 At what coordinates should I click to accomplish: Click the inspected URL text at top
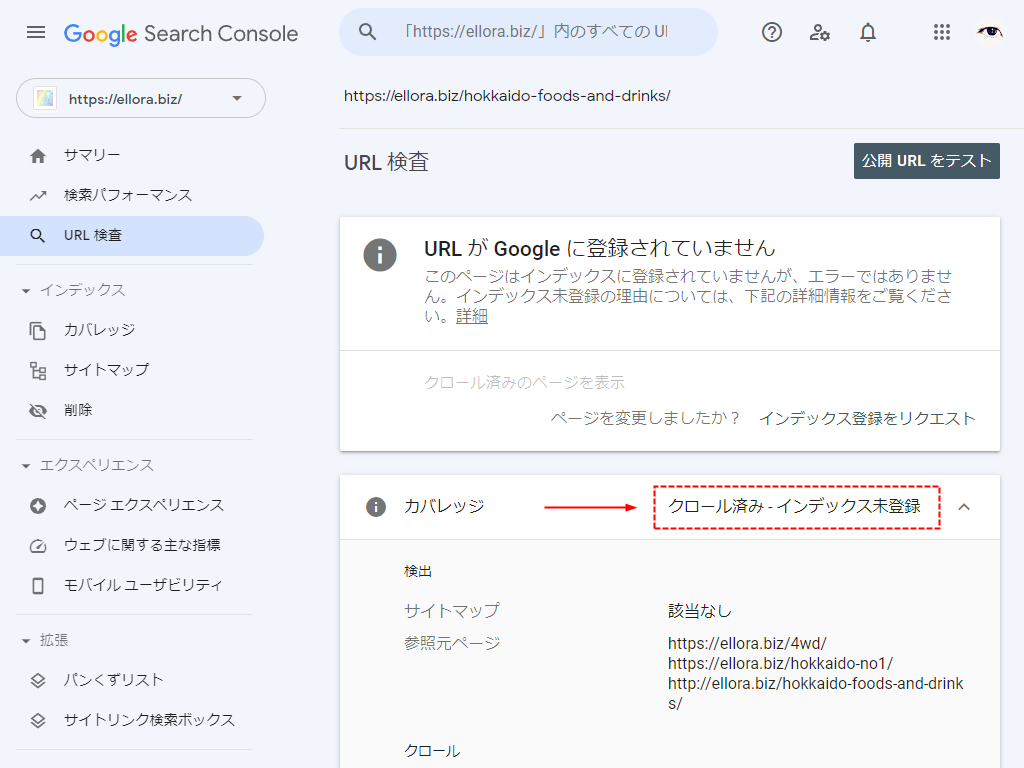pos(507,96)
